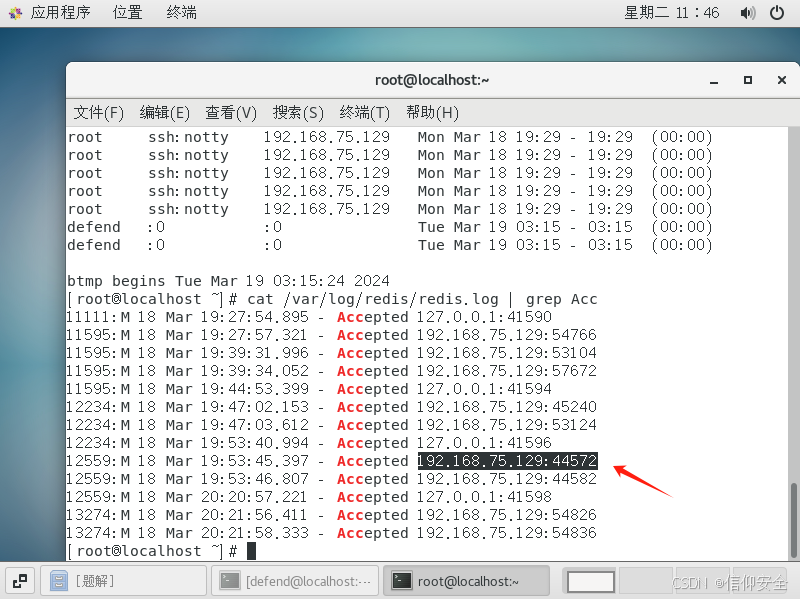
Task: Open the 终端(T) terminal menu
Action: coord(364,112)
